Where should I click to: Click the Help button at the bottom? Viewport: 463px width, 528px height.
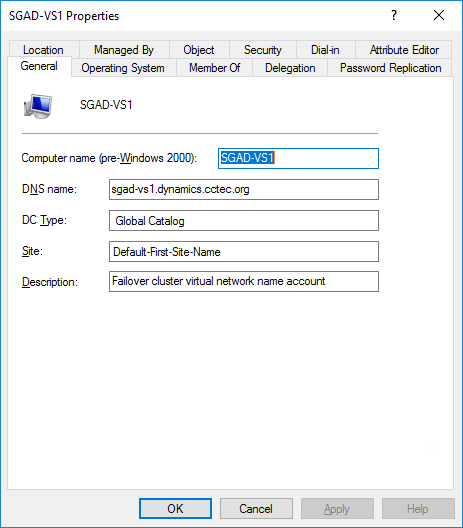418,508
